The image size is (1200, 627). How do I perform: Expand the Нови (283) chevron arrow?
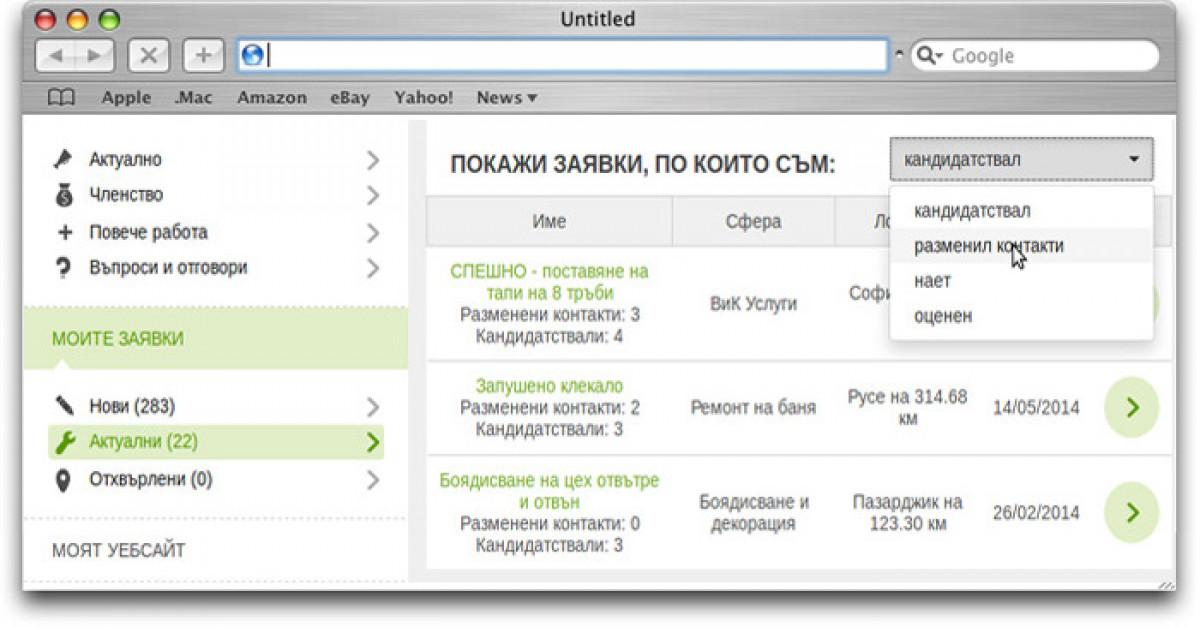[374, 407]
